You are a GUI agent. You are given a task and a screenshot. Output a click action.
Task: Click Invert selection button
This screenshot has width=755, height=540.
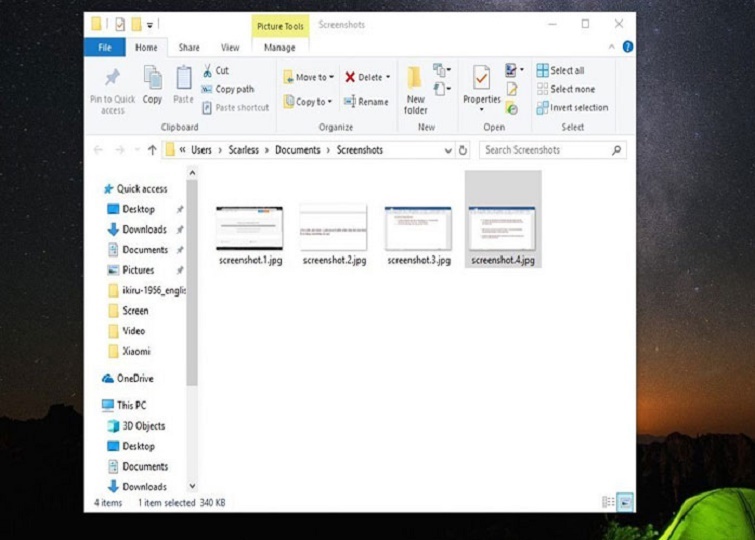pos(572,107)
